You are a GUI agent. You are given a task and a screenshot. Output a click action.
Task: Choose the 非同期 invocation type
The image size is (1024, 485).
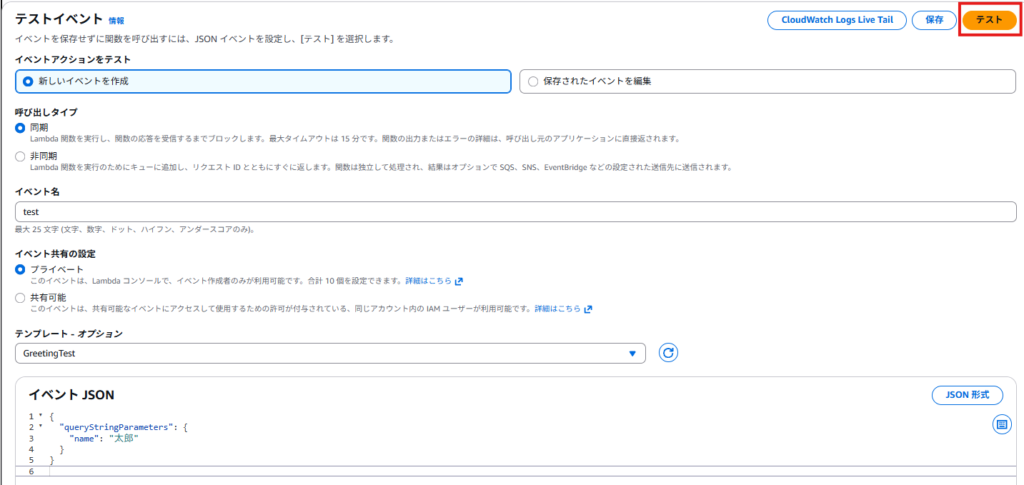click(20, 156)
